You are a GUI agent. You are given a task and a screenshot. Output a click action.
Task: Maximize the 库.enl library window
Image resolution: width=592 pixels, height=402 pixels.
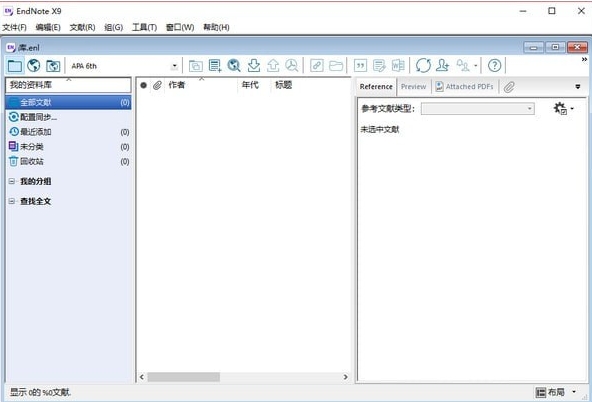pyautogui.click(x=555, y=47)
